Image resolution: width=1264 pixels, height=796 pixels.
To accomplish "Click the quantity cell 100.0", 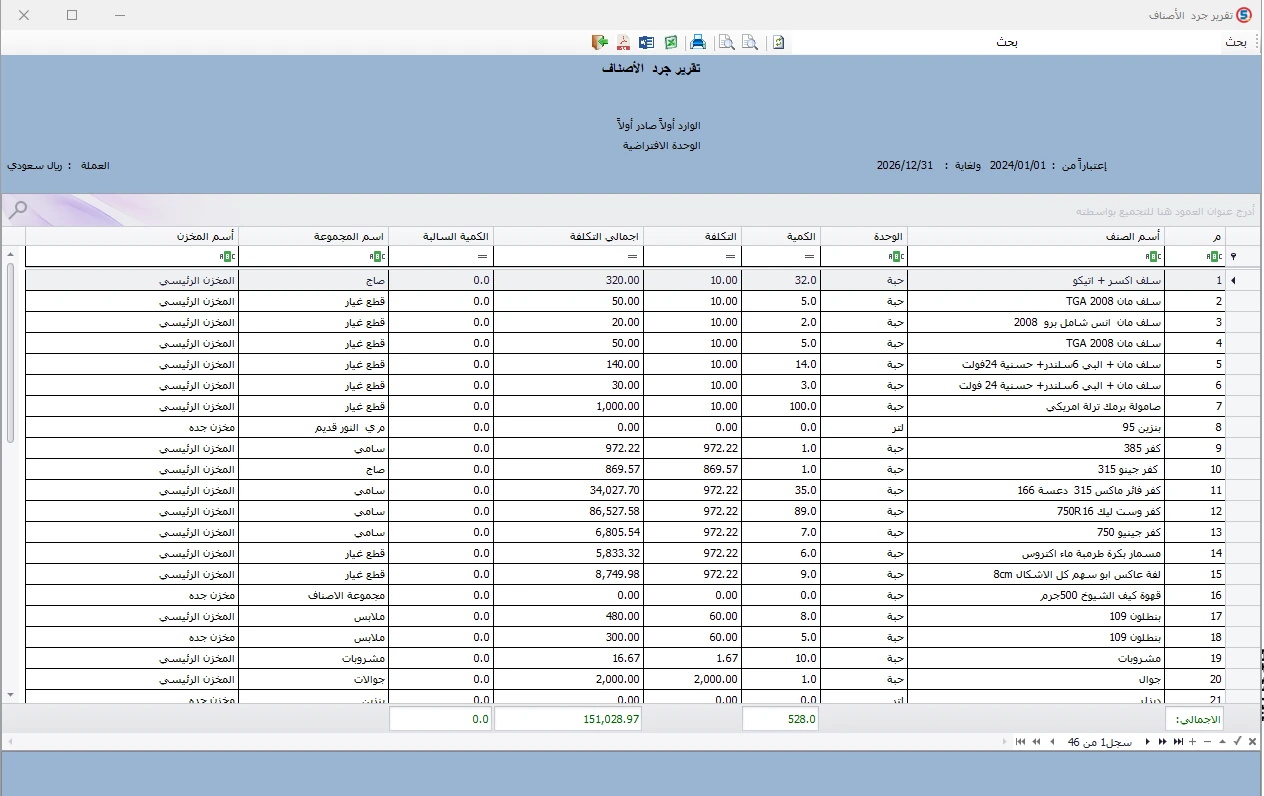I will click(782, 406).
